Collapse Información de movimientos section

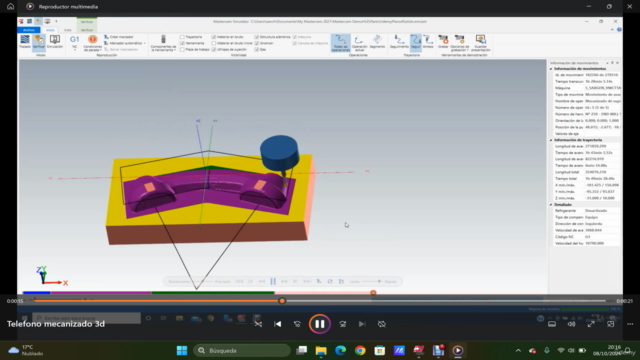point(551,69)
